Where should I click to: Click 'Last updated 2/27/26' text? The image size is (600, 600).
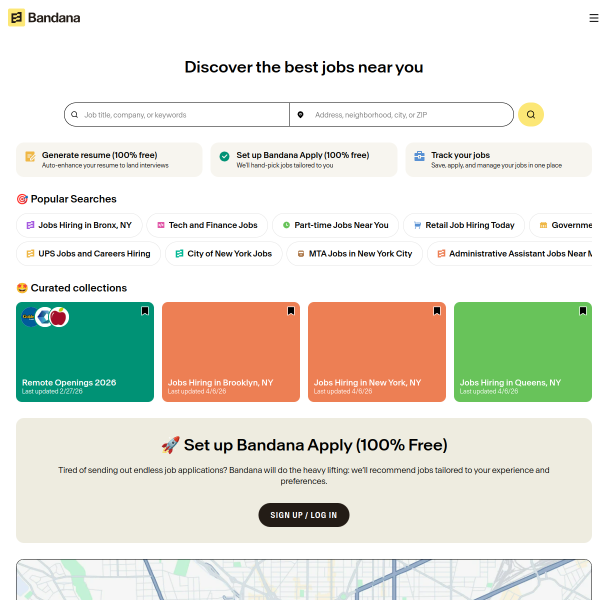tap(52, 391)
